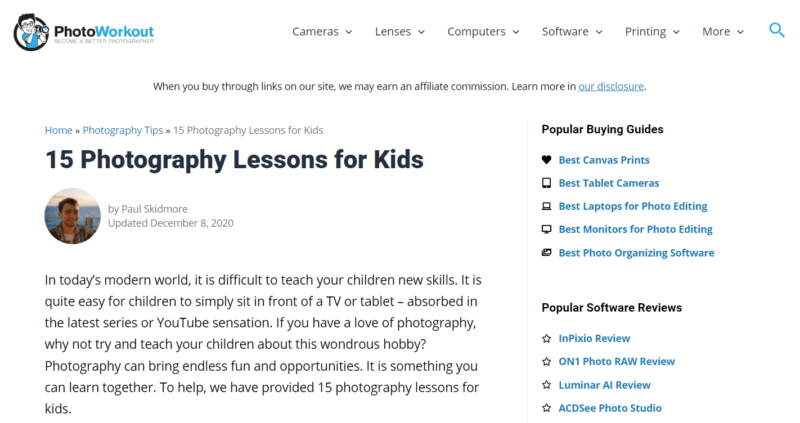
Task: Follow the 'our disclosure' link
Action: (611, 86)
